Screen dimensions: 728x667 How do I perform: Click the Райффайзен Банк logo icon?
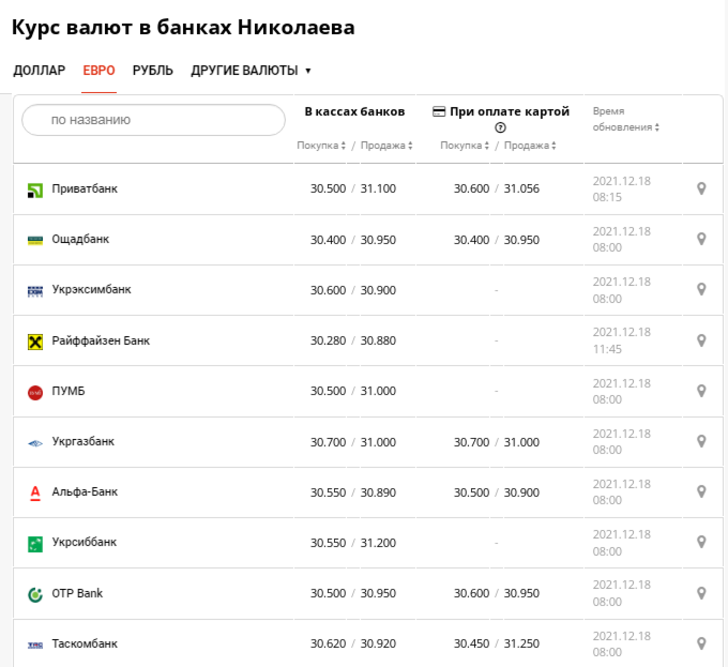point(35,342)
